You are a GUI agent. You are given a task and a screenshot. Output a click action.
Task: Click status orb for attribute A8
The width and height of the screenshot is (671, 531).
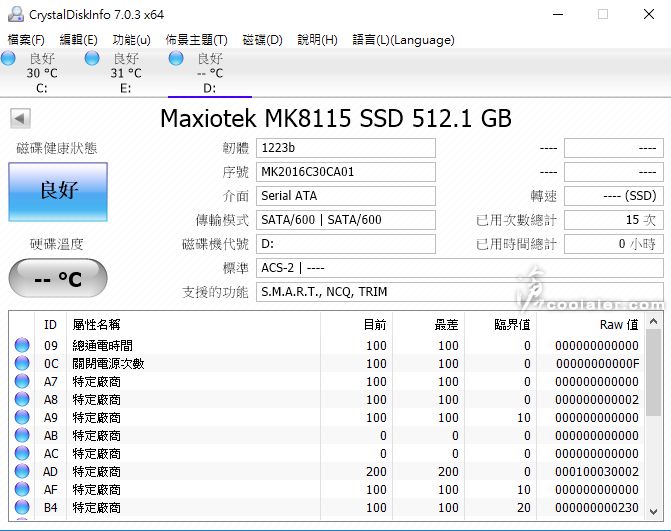point(22,399)
